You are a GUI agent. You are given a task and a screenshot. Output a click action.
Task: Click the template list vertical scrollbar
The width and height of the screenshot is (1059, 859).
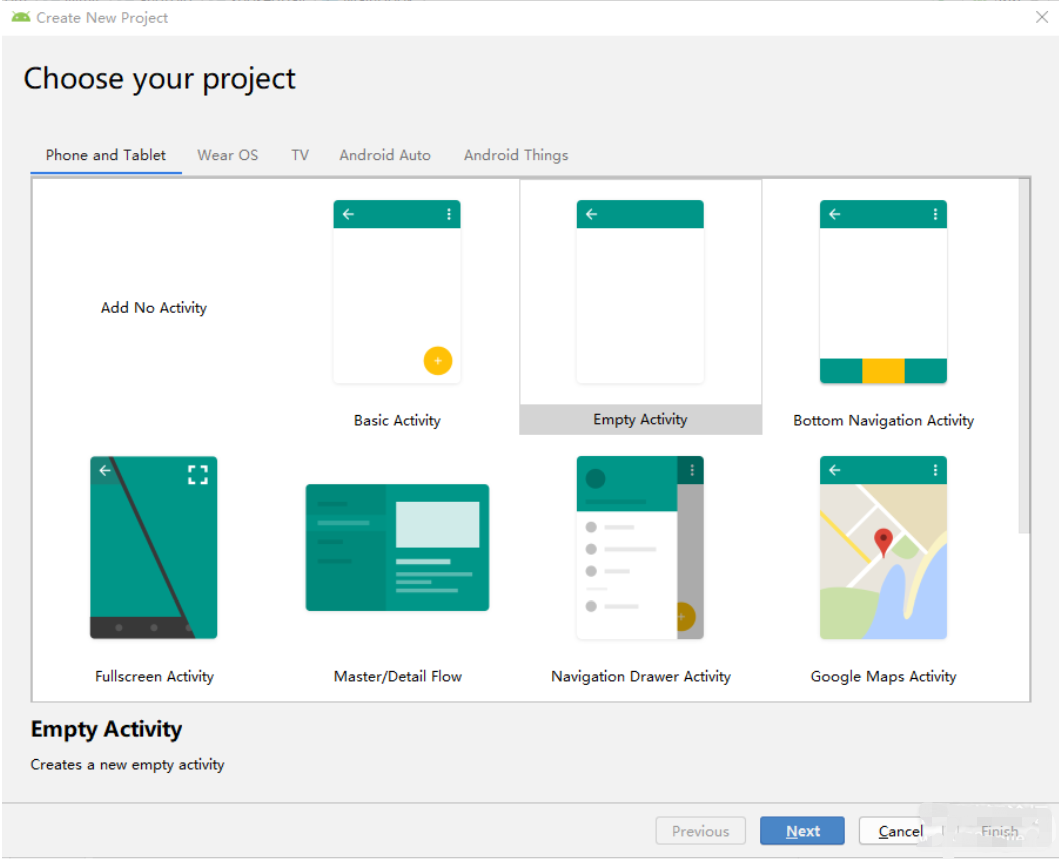pos(1025,357)
